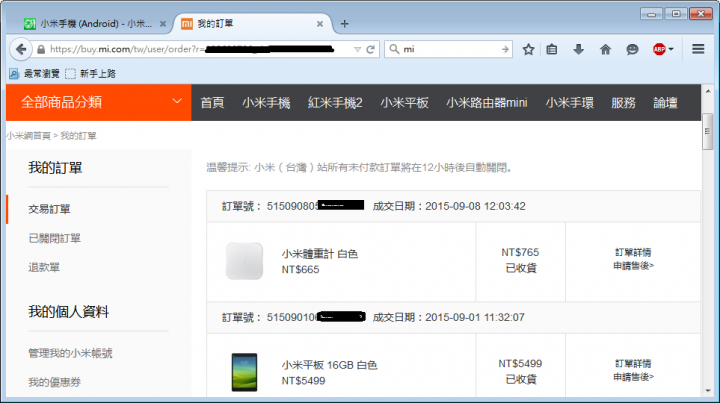
Task: Open 小米體重計 白色 product name
Action: [320, 254]
